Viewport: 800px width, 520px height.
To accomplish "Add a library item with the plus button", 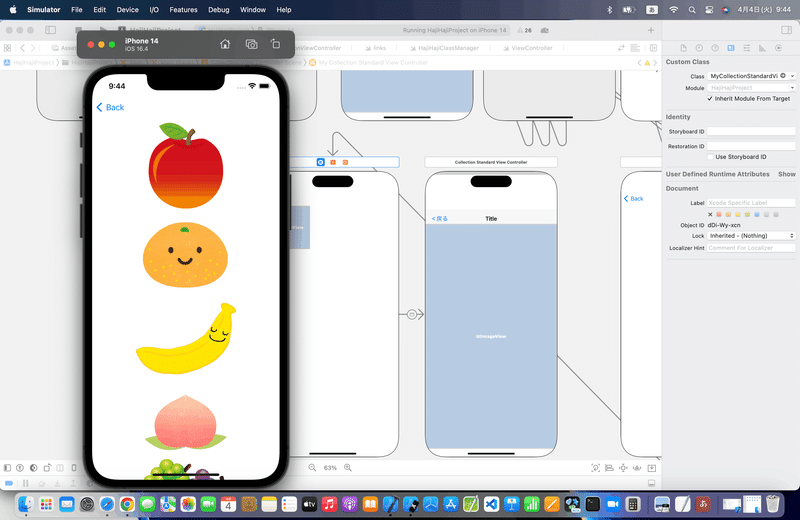I will pyautogui.click(x=651, y=30).
